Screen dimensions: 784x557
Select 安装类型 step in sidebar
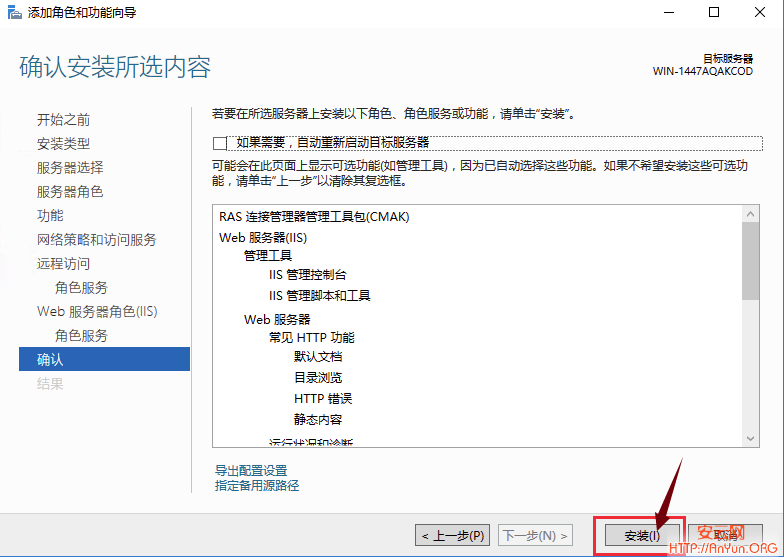(64, 144)
